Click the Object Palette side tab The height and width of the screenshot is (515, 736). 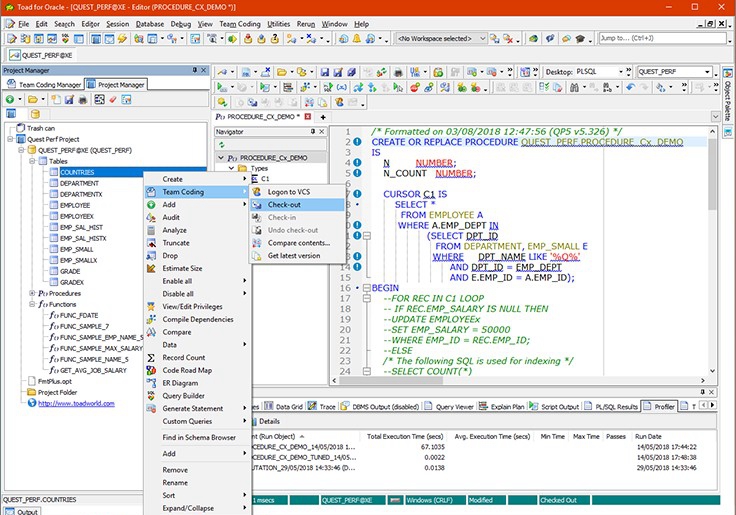point(728,96)
